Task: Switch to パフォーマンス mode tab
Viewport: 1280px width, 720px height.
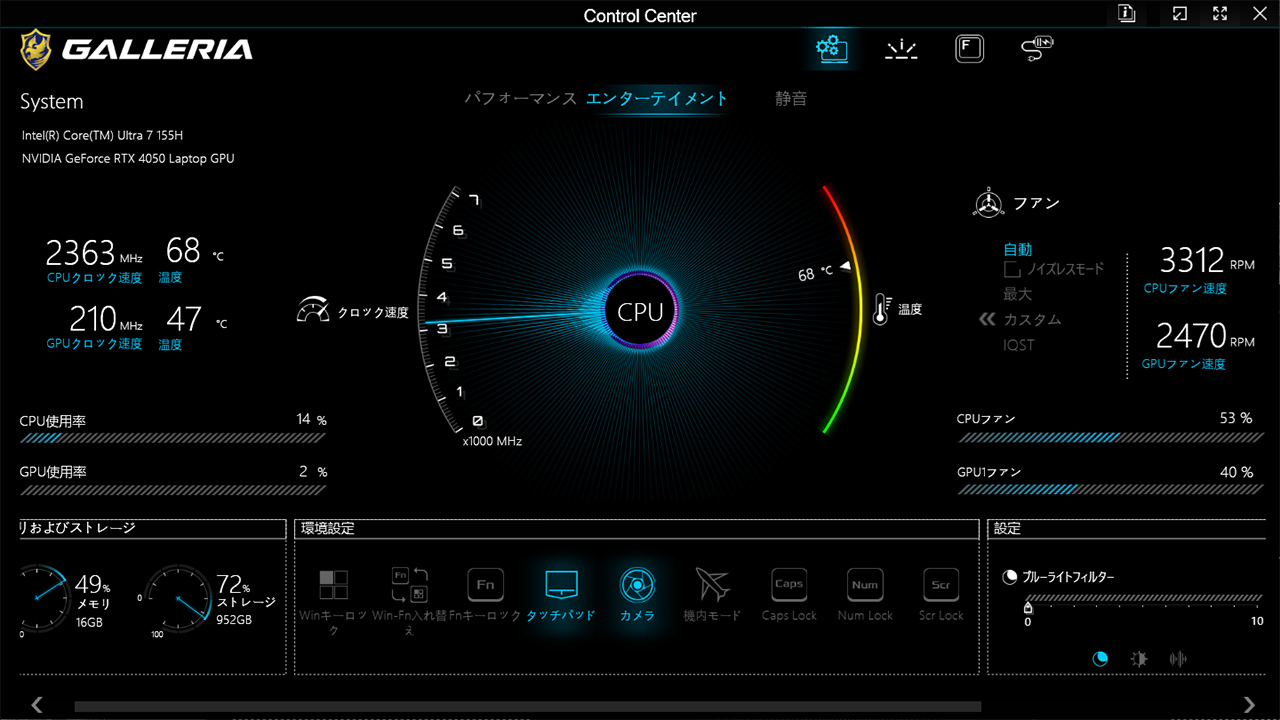Action: [520, 99]
